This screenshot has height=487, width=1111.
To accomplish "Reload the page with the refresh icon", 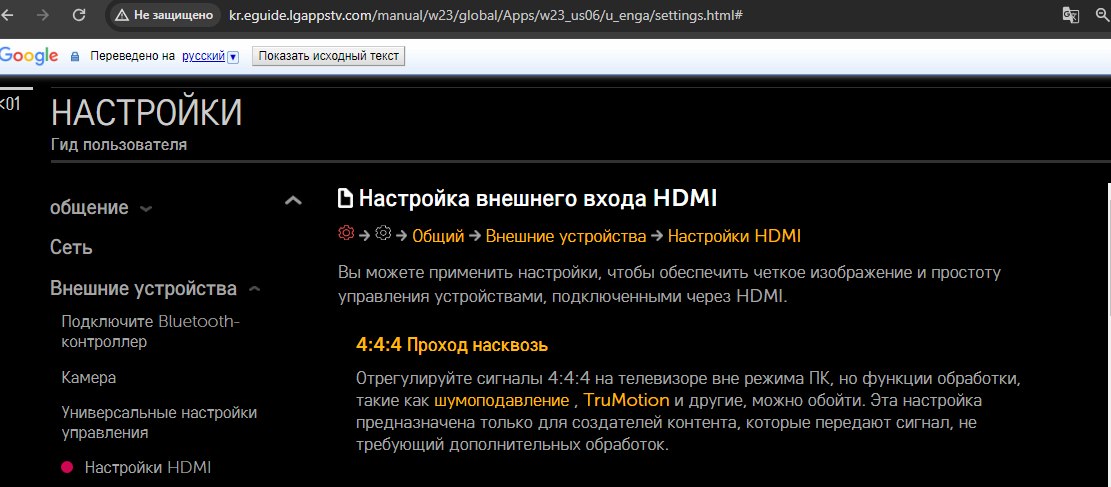I will point(79,15).
